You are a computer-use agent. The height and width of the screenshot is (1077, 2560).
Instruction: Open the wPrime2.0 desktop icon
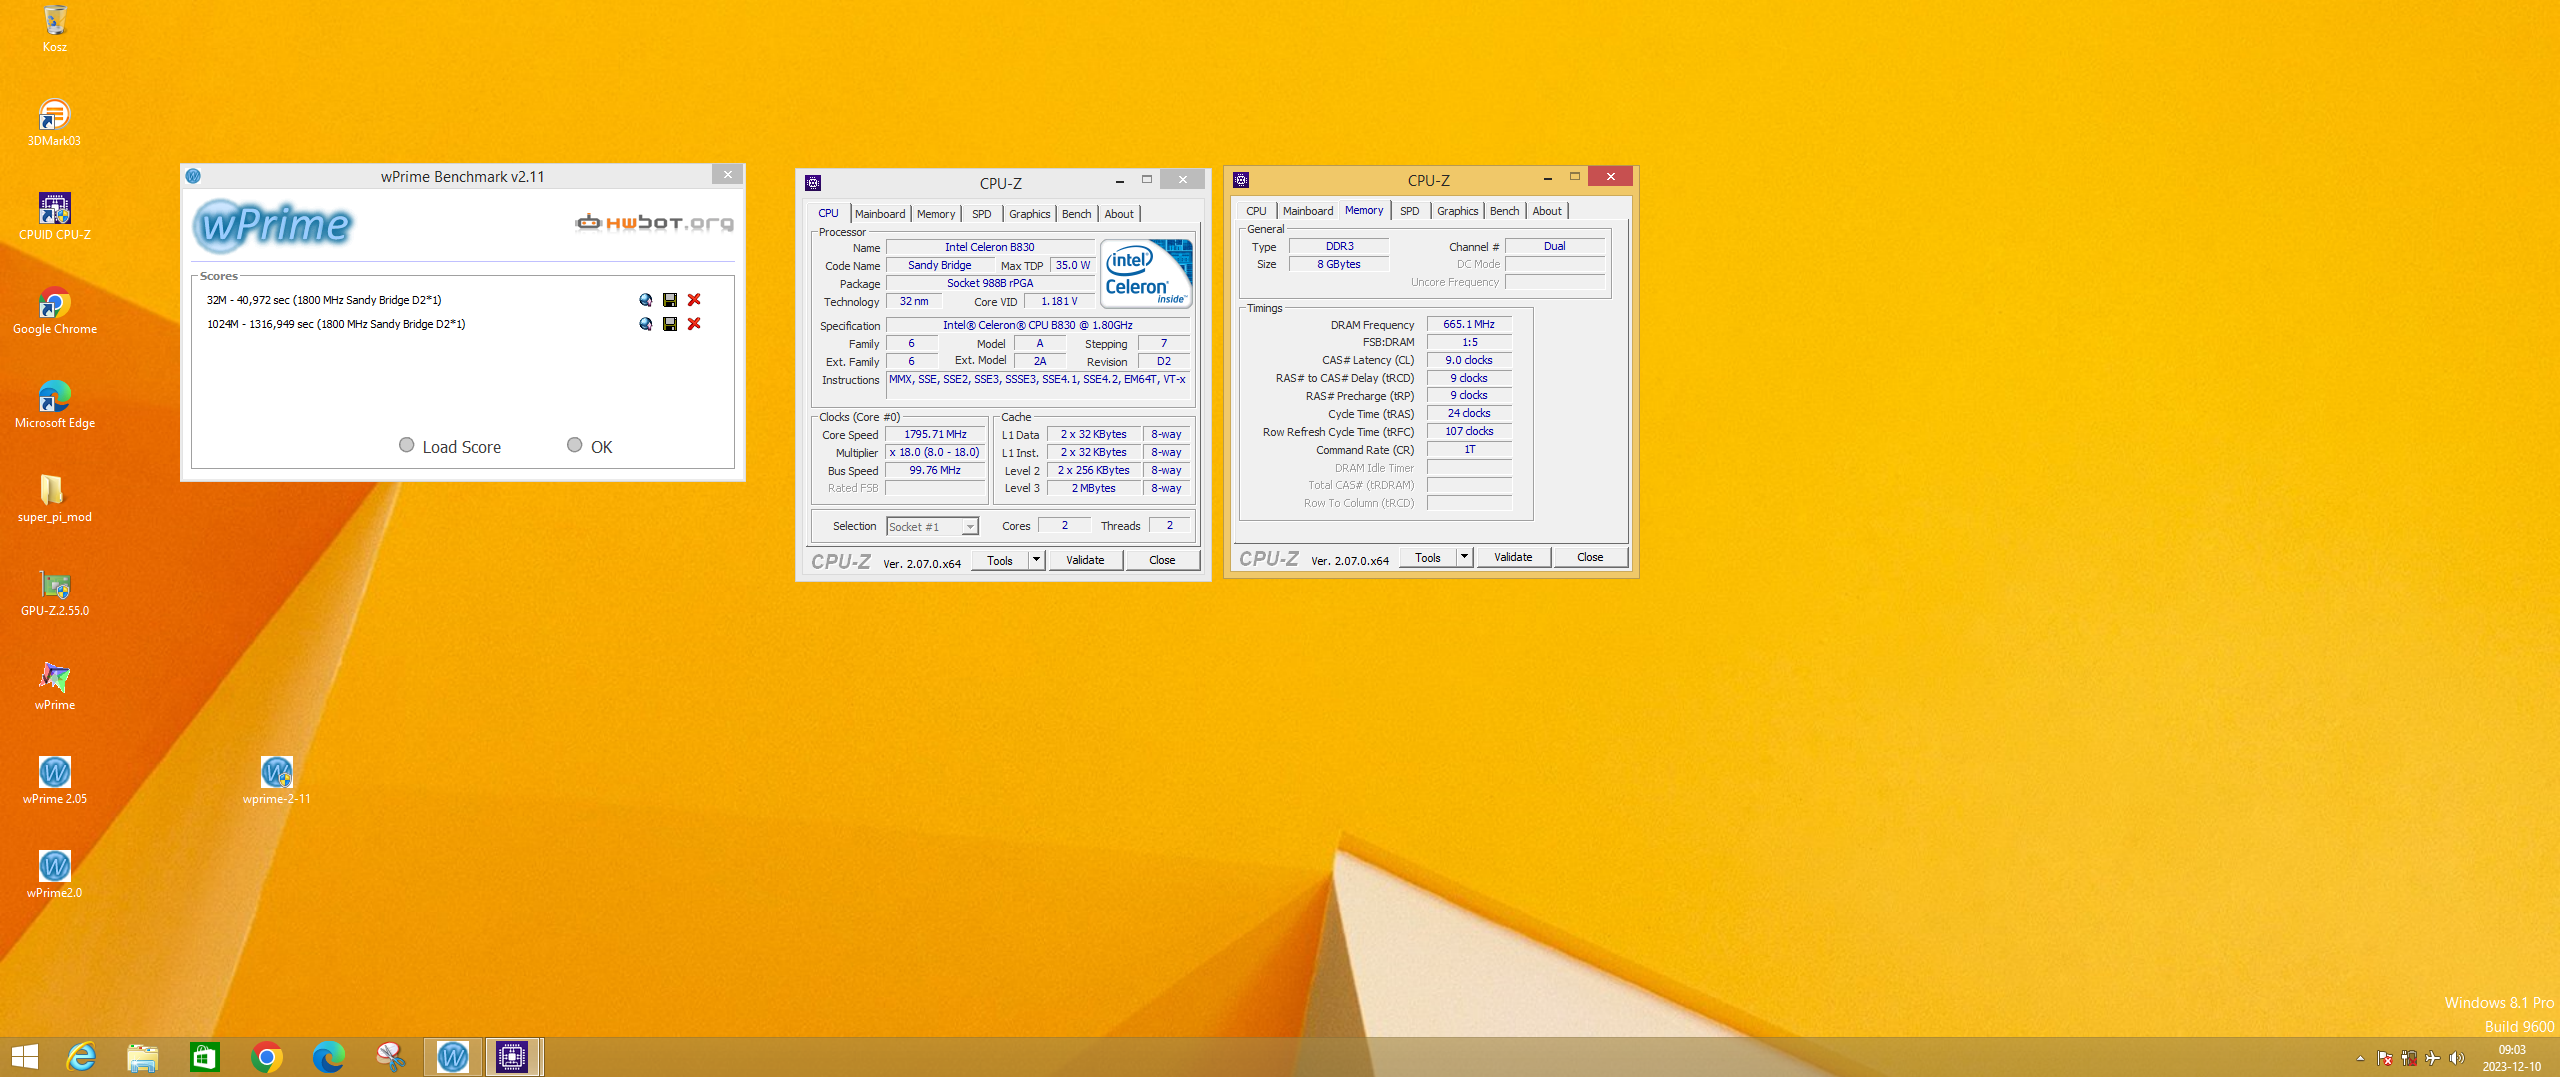[x=55, y=875]
